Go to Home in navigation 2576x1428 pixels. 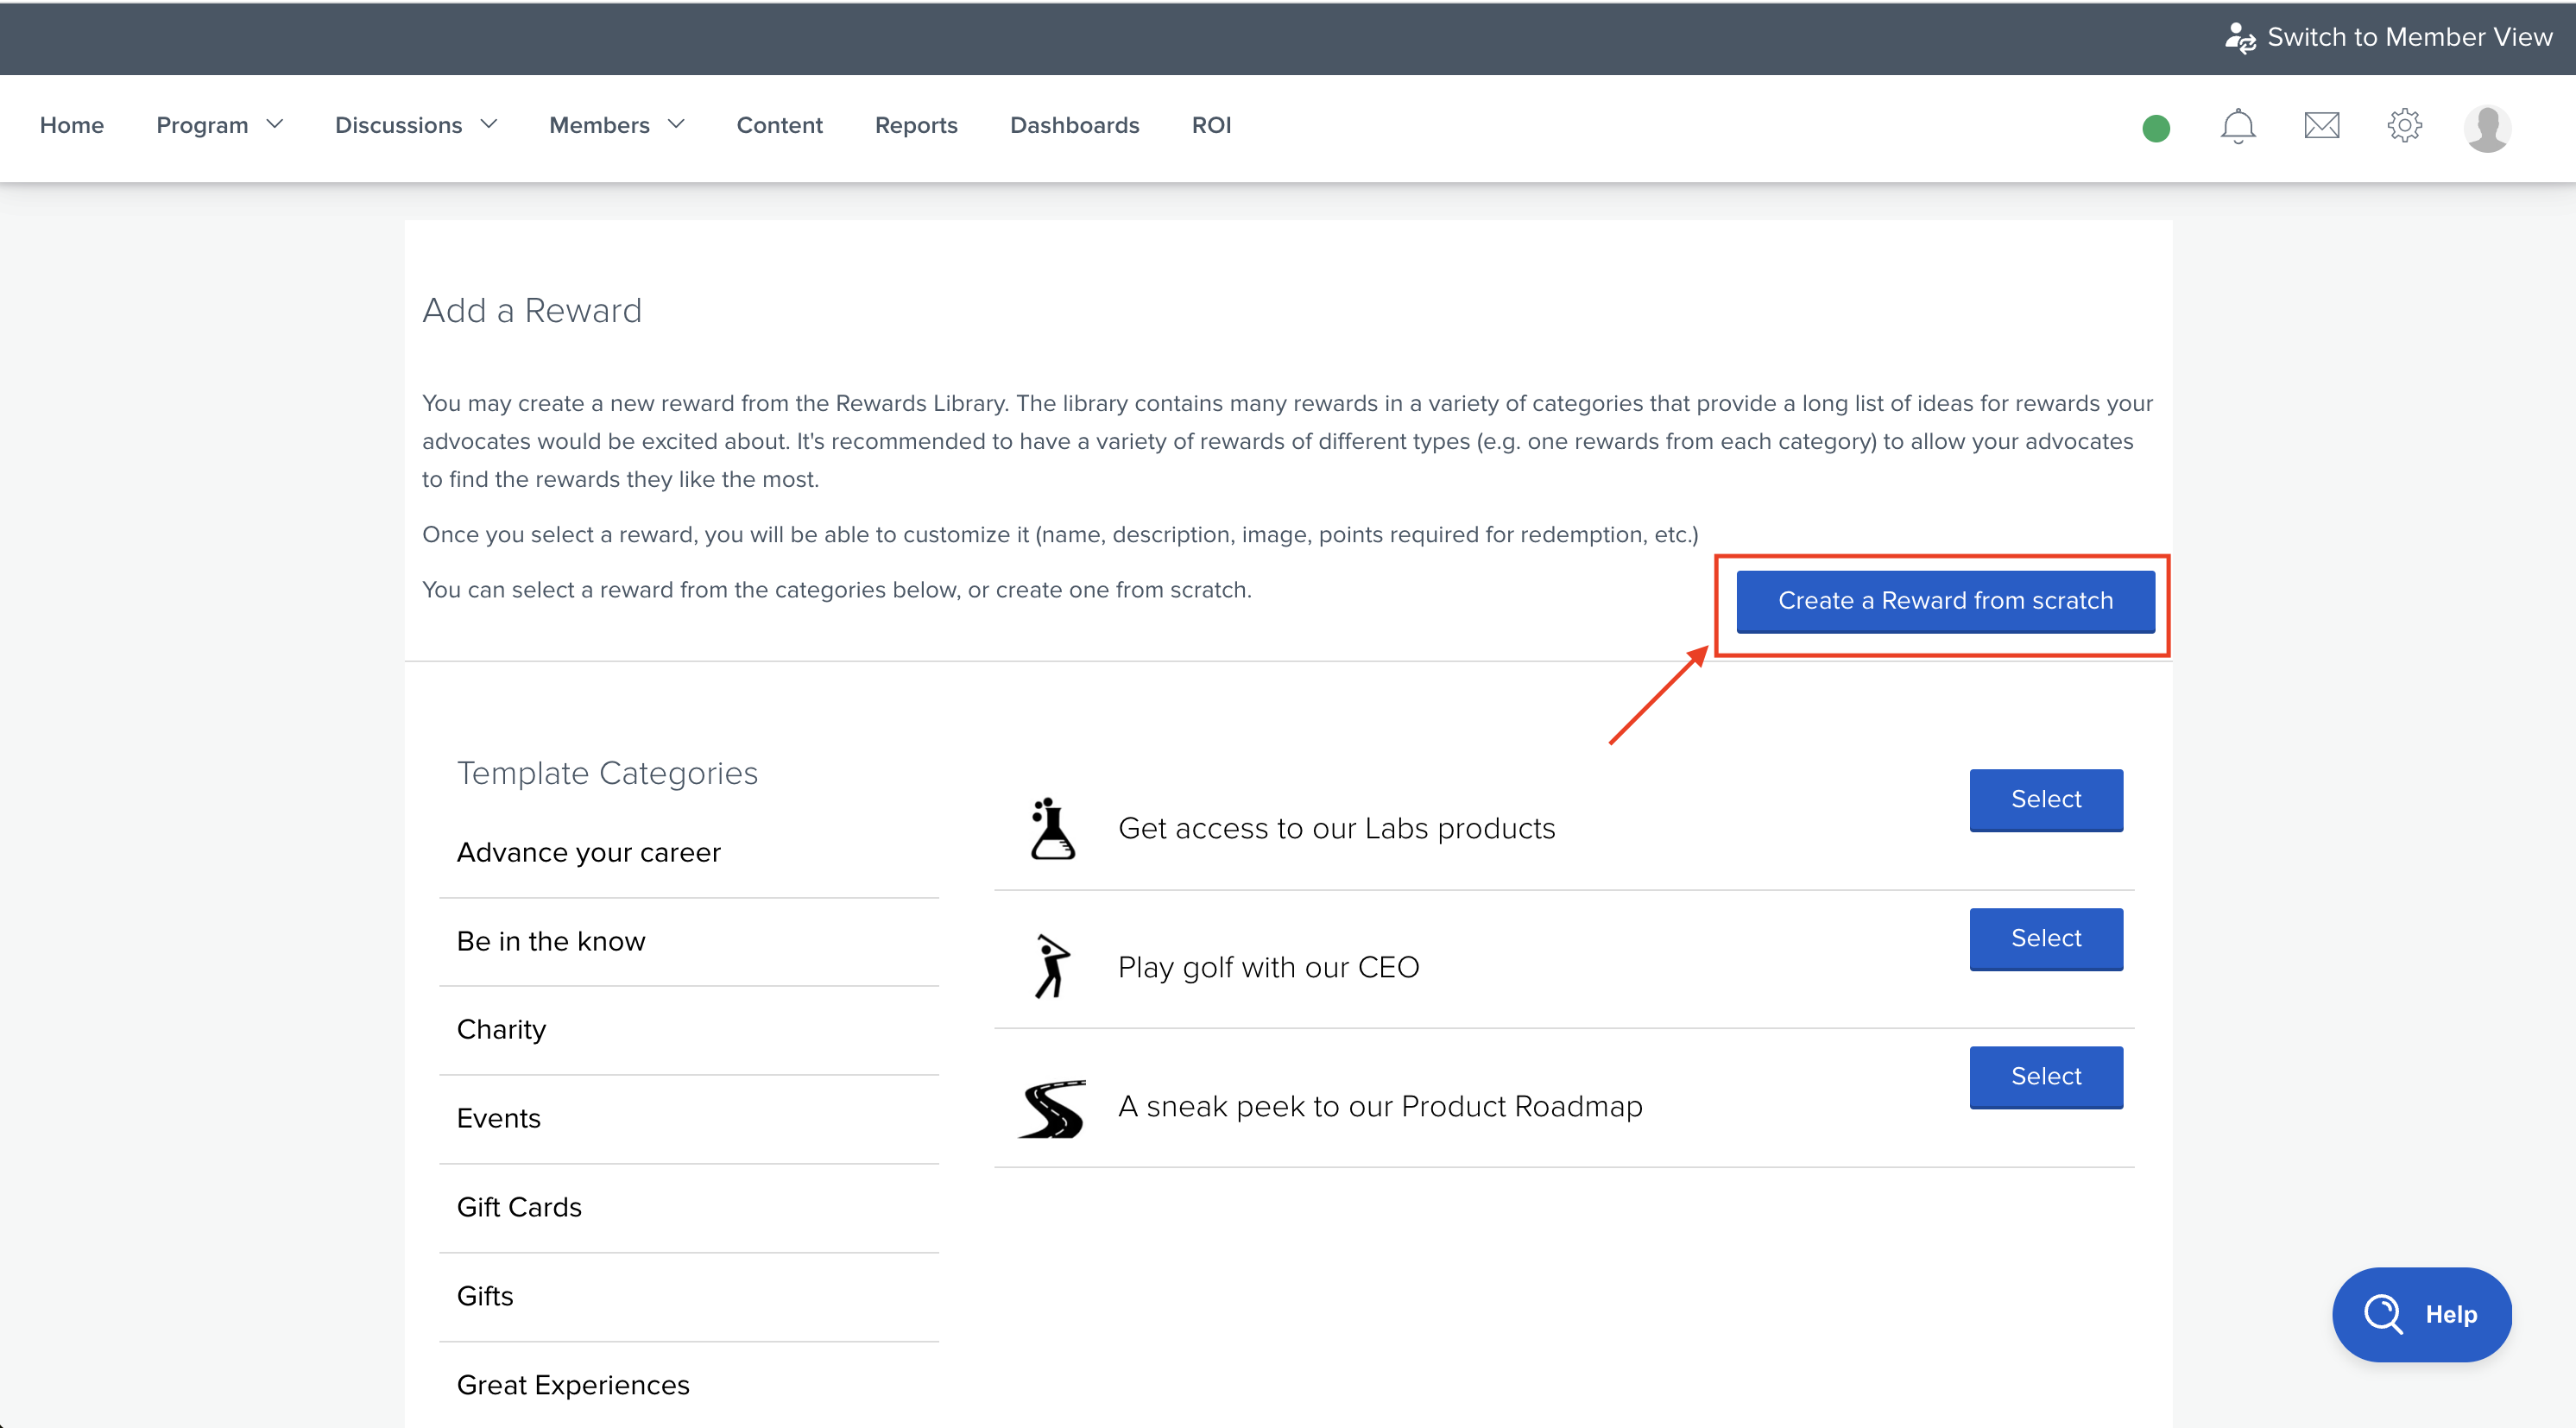pos(72,125)
